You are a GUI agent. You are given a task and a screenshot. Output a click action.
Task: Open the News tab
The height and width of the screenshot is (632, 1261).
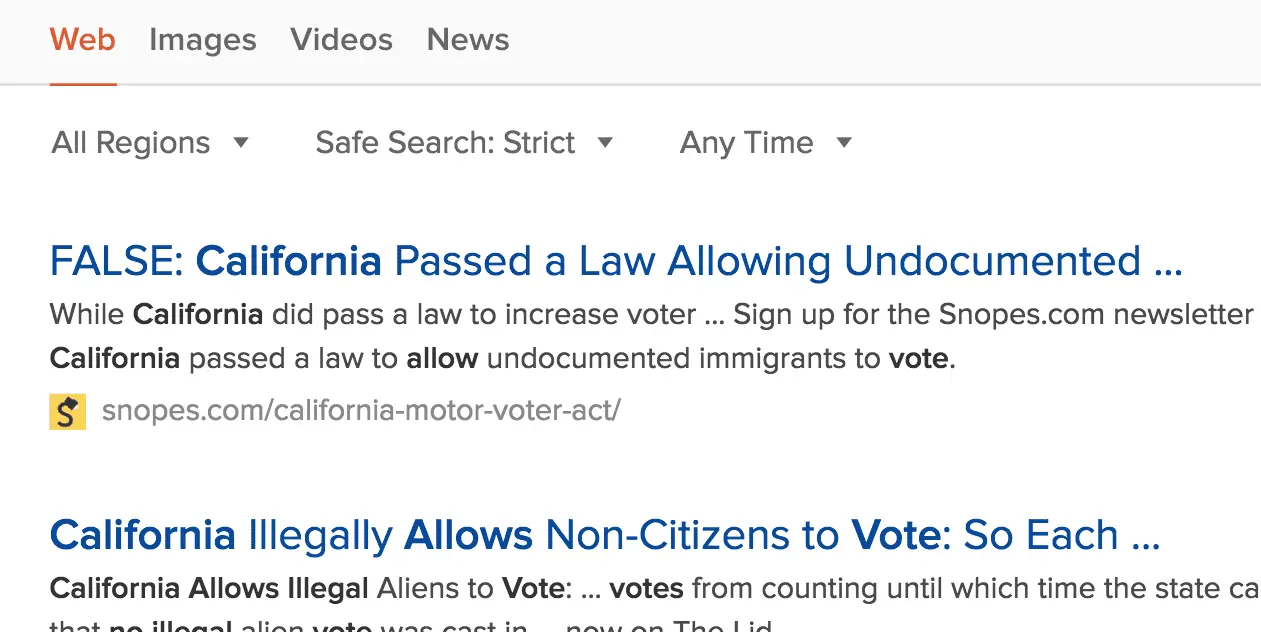click(467, 40)
